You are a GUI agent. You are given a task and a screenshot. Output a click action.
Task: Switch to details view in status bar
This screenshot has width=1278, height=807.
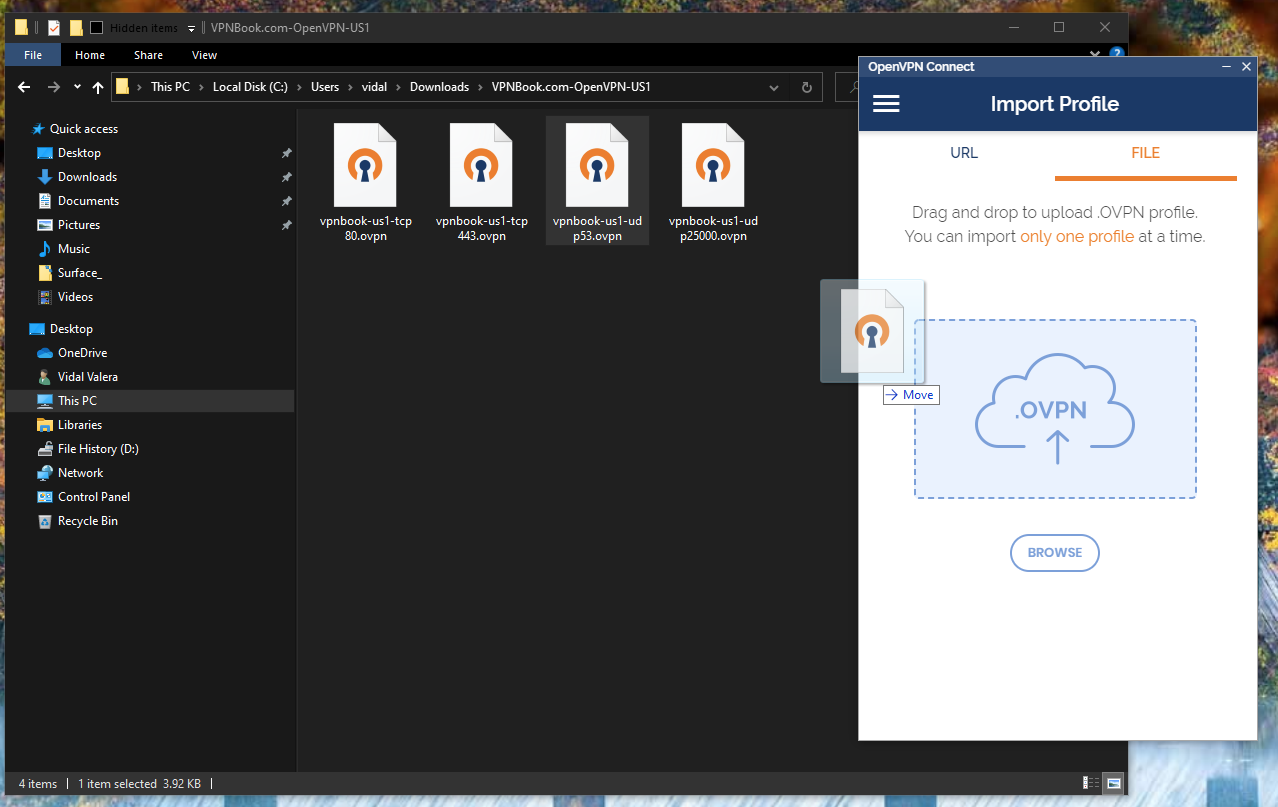(x=1090, y=783)
